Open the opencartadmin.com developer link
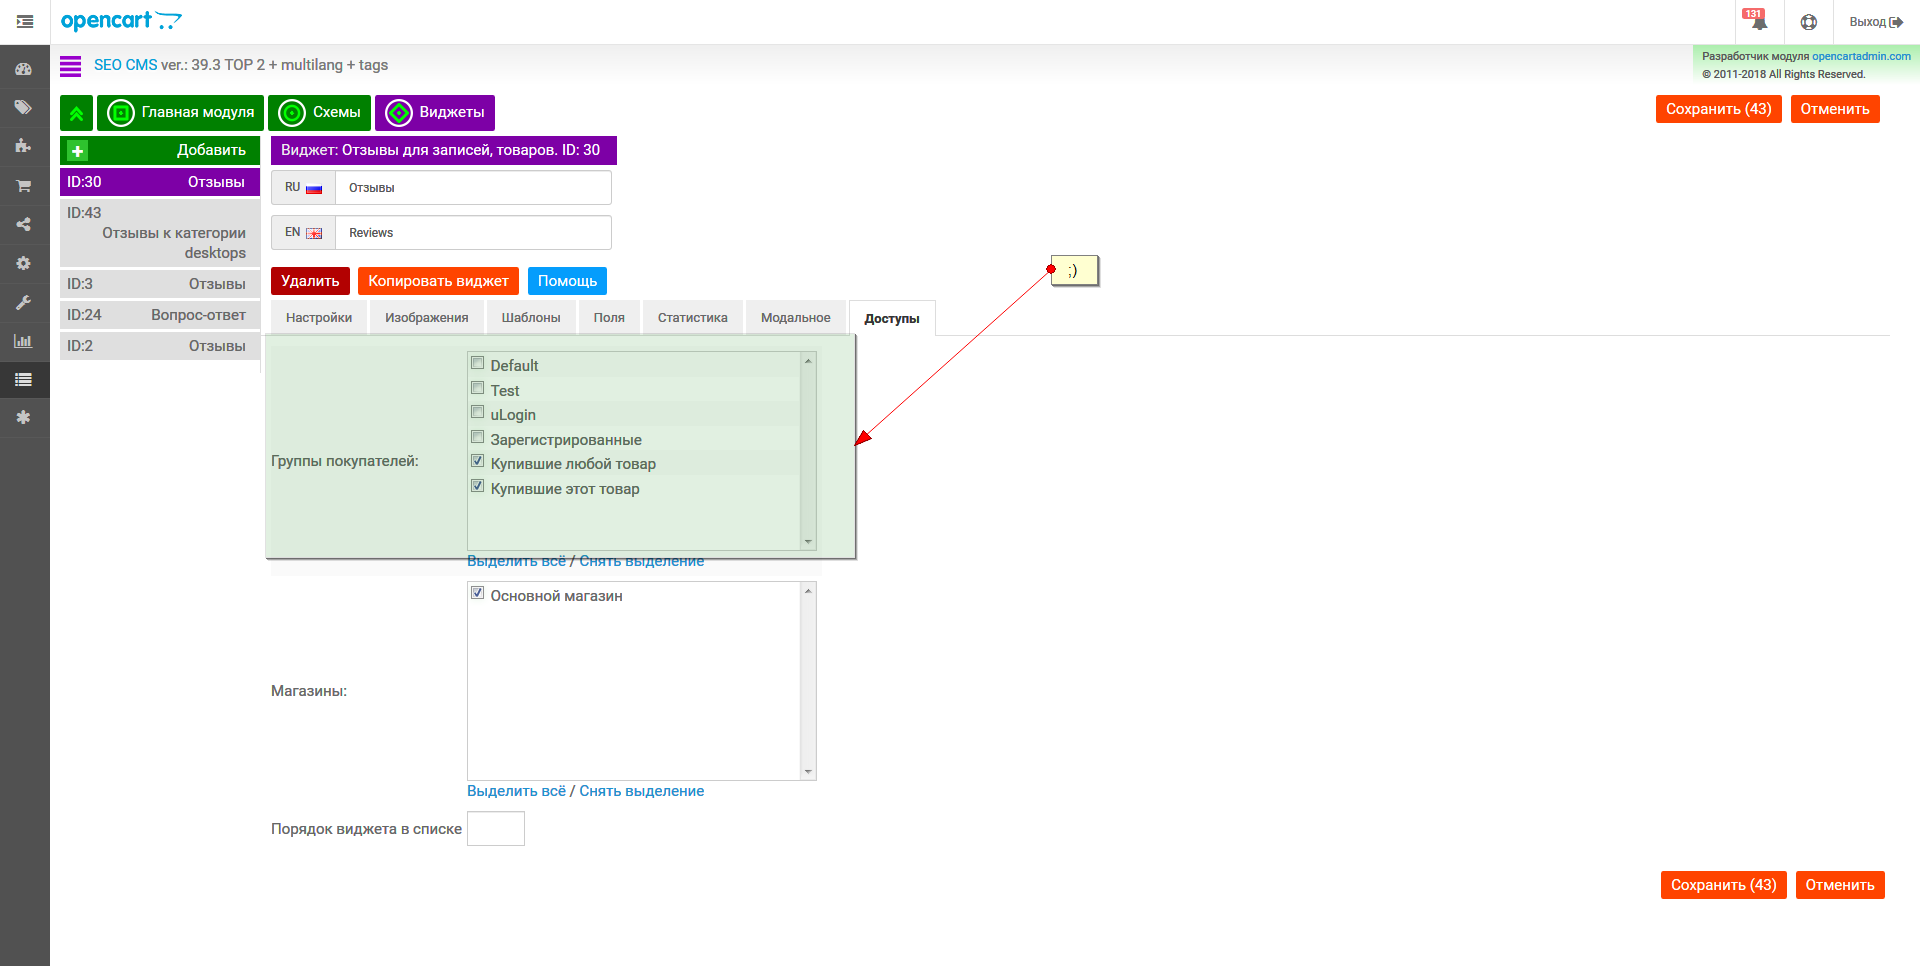The image size is (1920, 966). click(1861, 56)
